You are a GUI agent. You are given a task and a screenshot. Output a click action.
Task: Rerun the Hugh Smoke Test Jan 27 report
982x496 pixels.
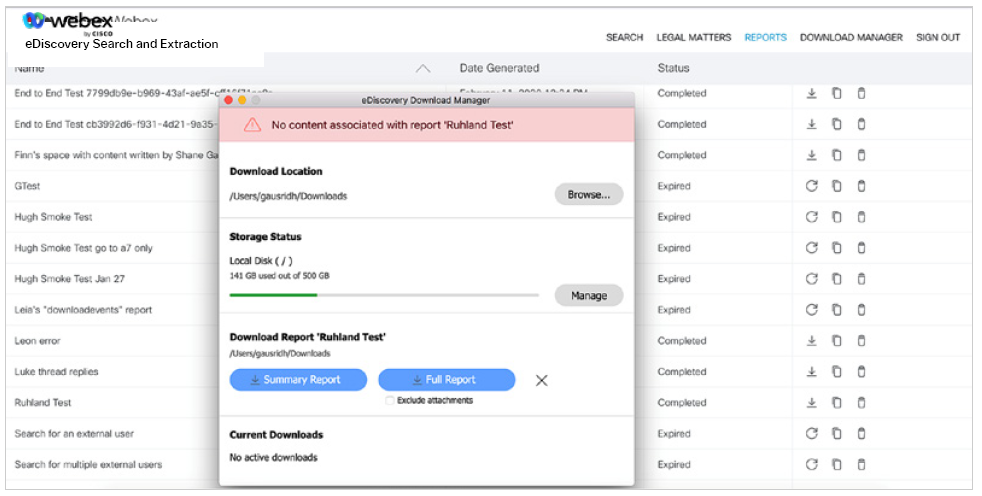coord(812,279)
